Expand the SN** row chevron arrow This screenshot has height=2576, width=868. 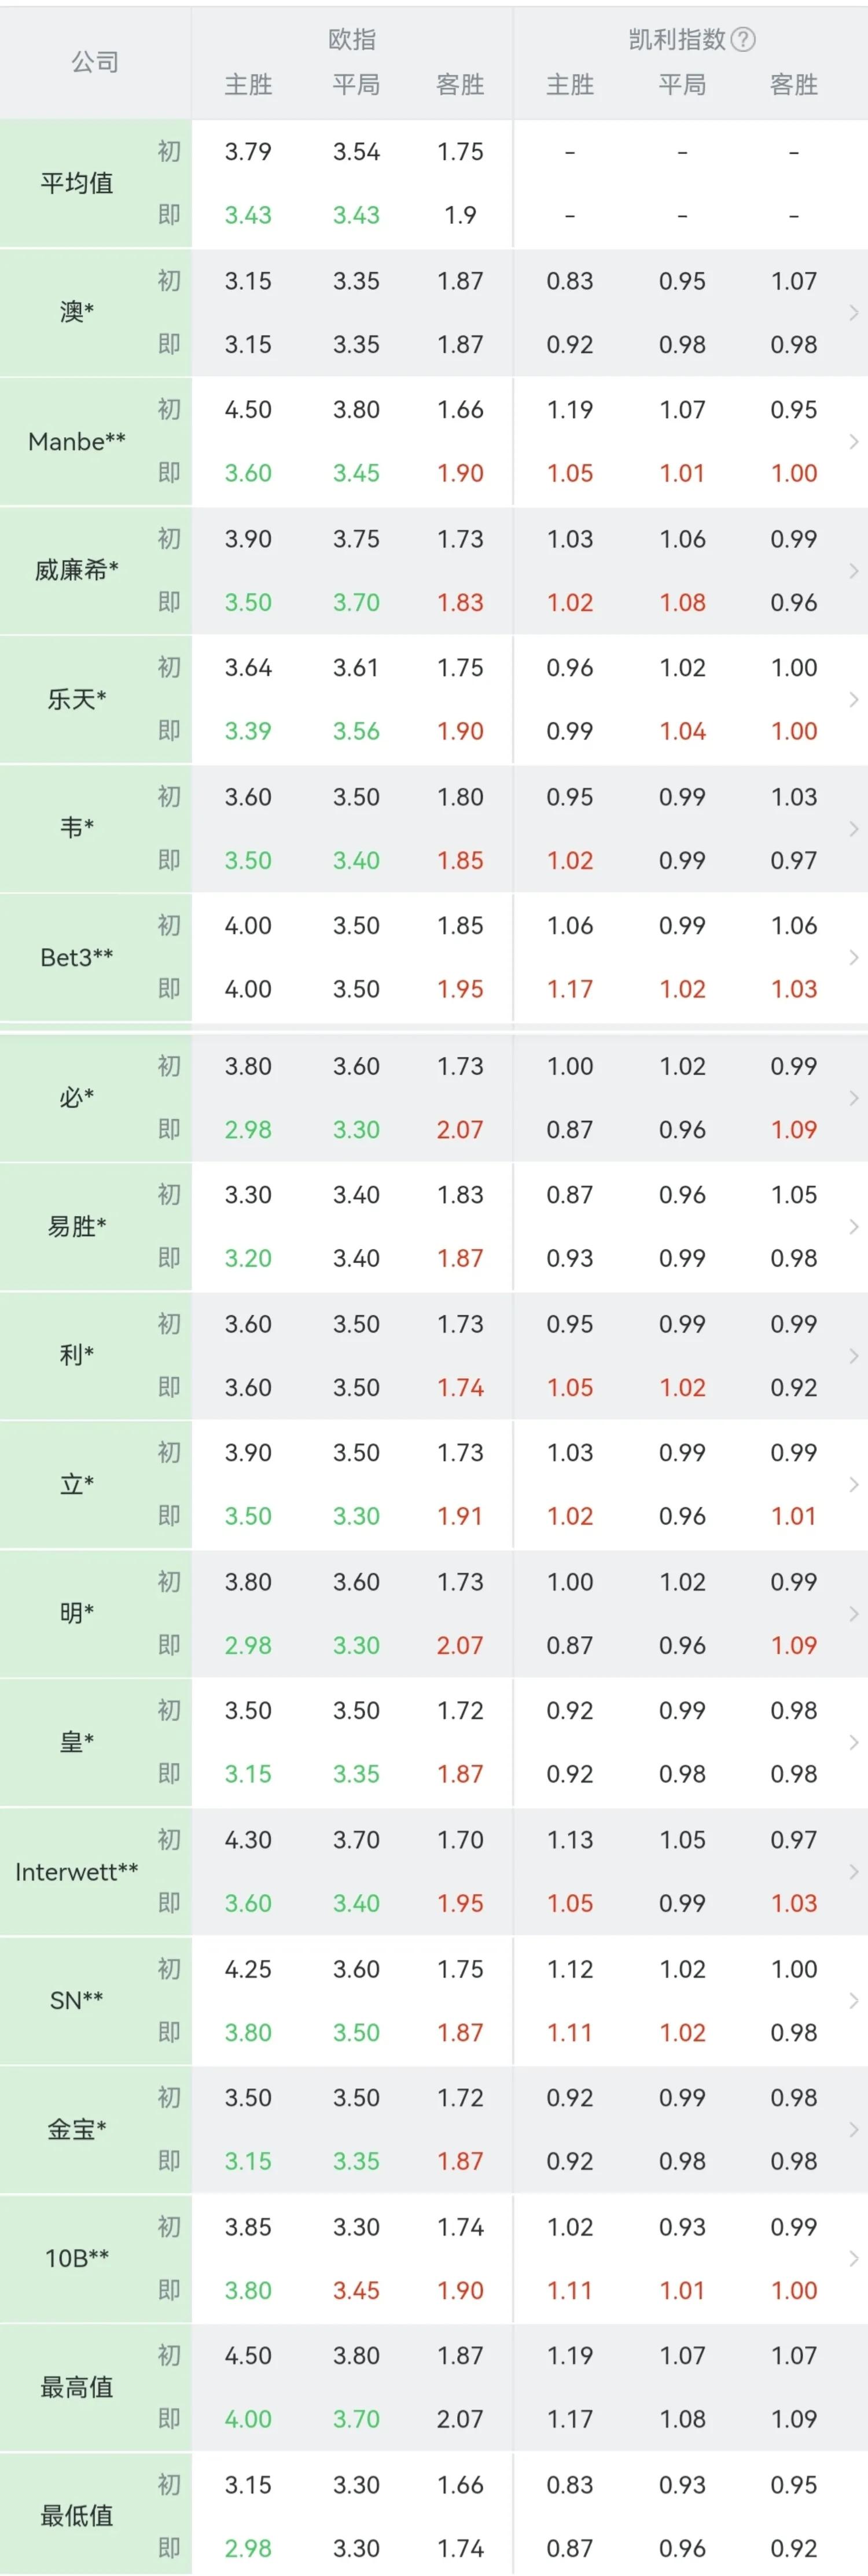coord(853,2000)
